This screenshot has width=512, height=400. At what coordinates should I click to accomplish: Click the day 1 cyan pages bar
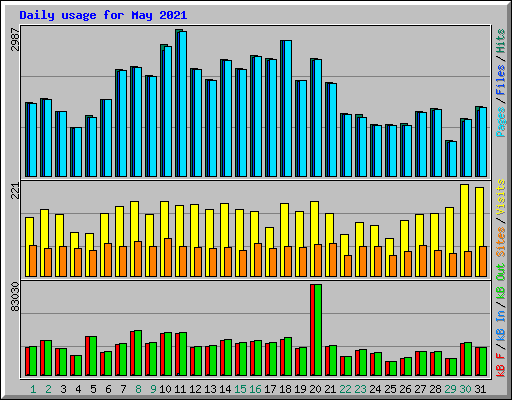click(x=32, y=140)
